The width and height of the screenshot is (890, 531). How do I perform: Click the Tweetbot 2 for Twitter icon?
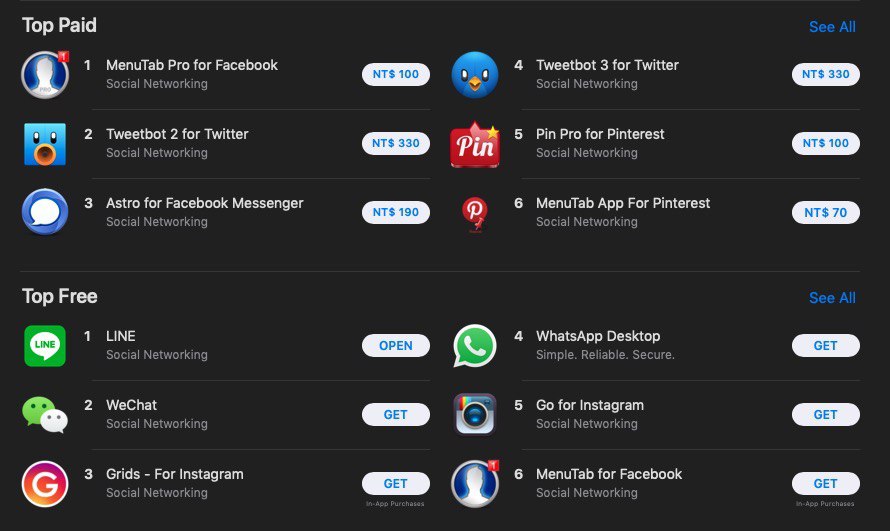[45, 143]
